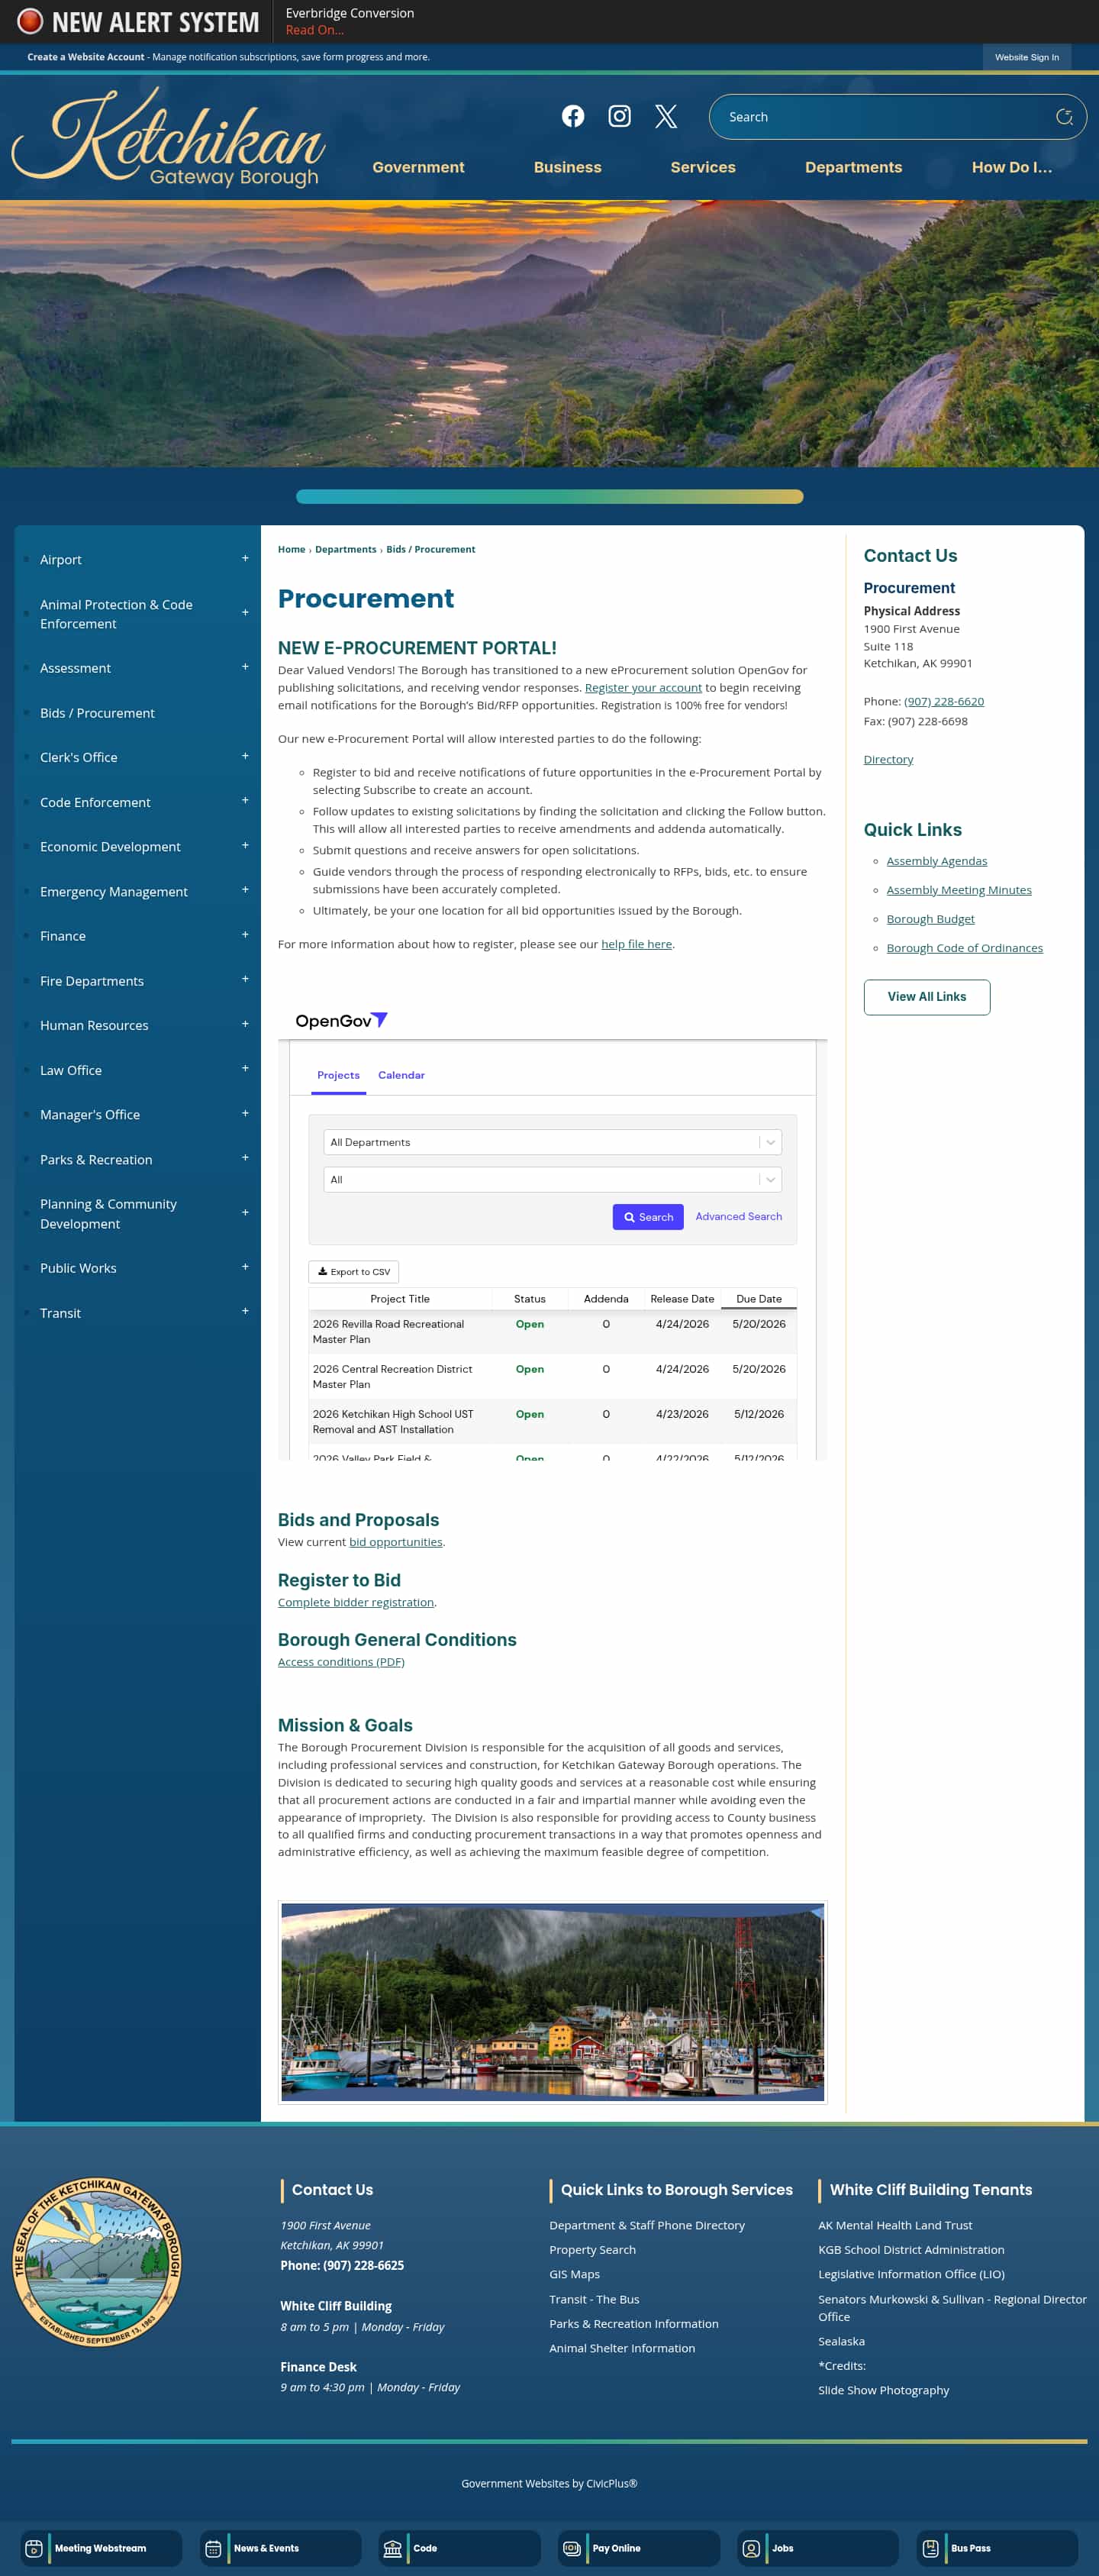Click the harbor photo thumbnail
Viewport: 1099px width, 2576px height.
click(x=552, y=2002)
